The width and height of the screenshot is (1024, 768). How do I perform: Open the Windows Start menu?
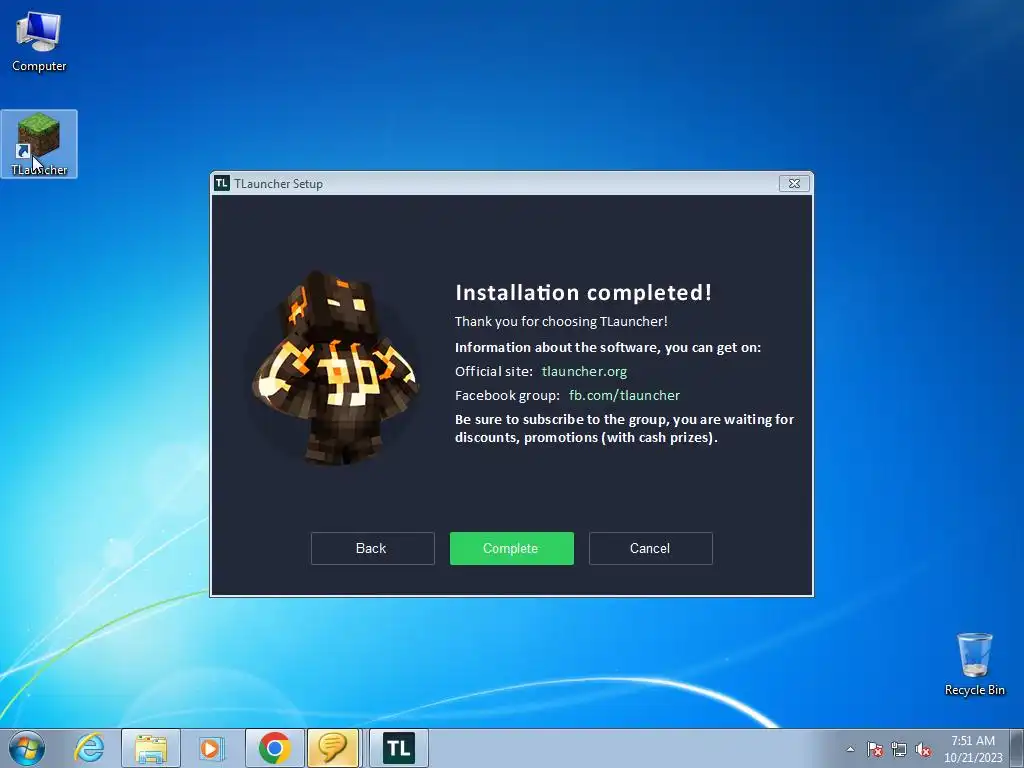pos(27,748)
